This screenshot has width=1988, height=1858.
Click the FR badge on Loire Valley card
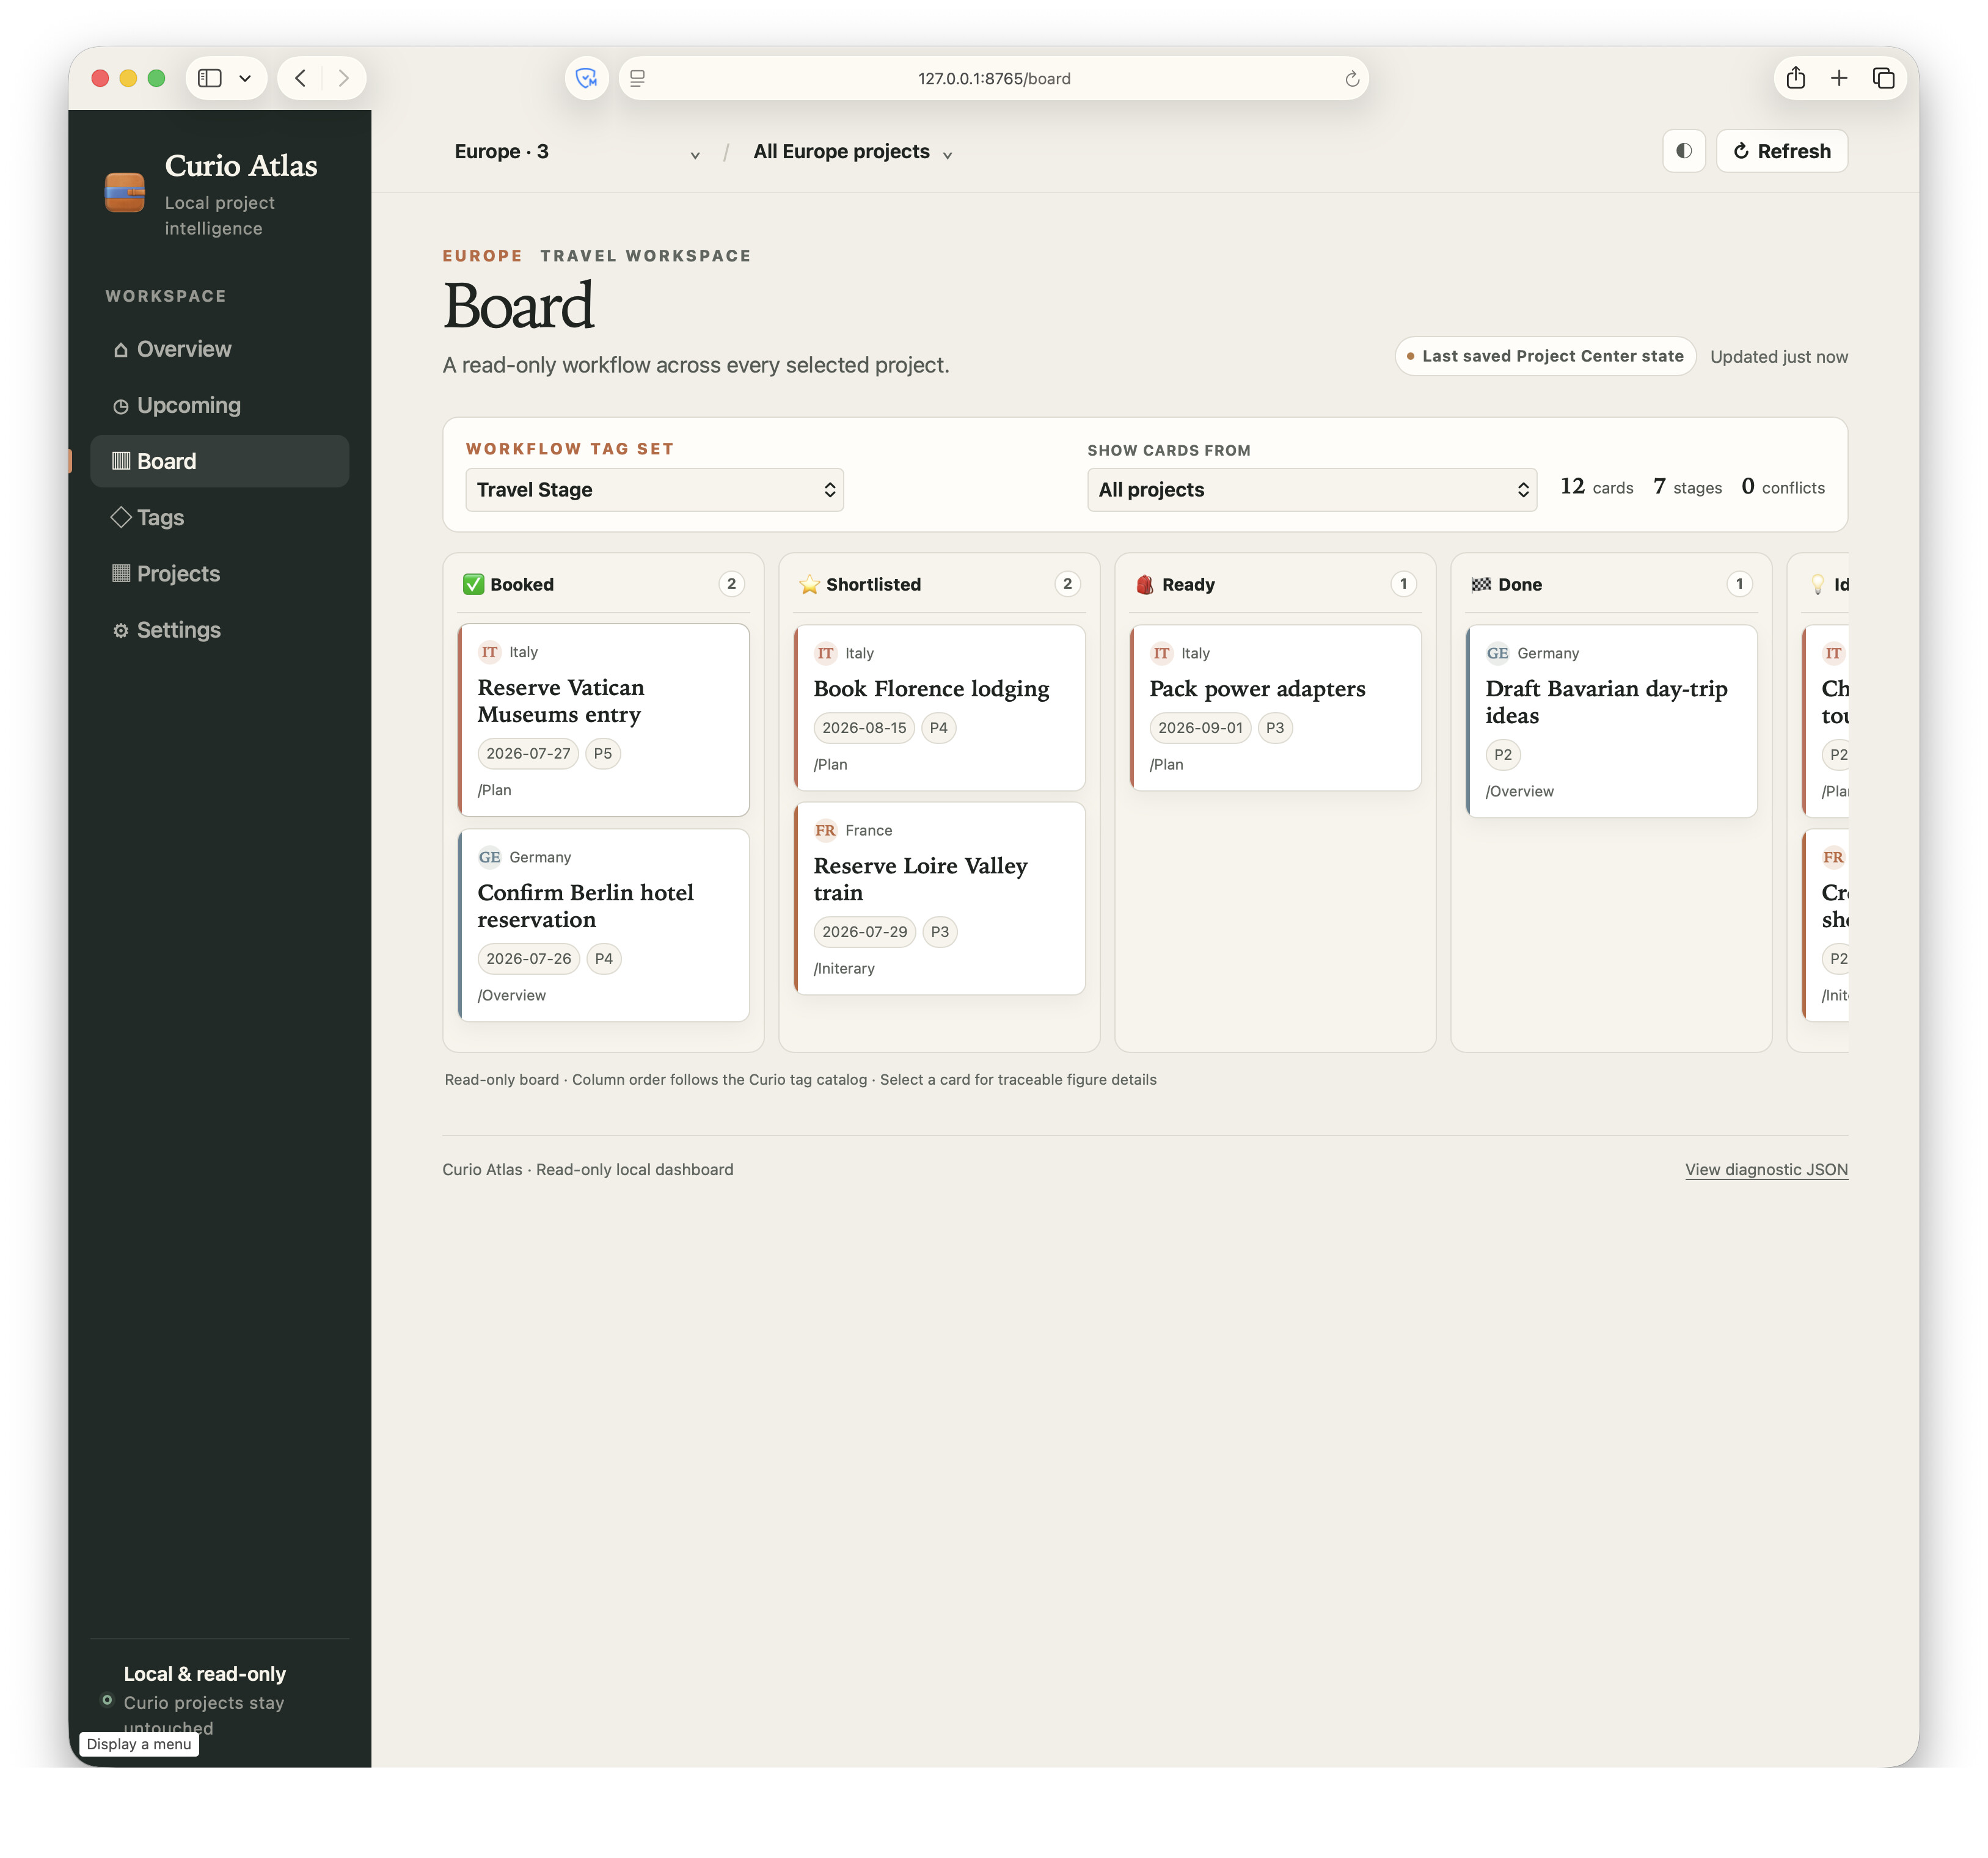tap(825, 830)
